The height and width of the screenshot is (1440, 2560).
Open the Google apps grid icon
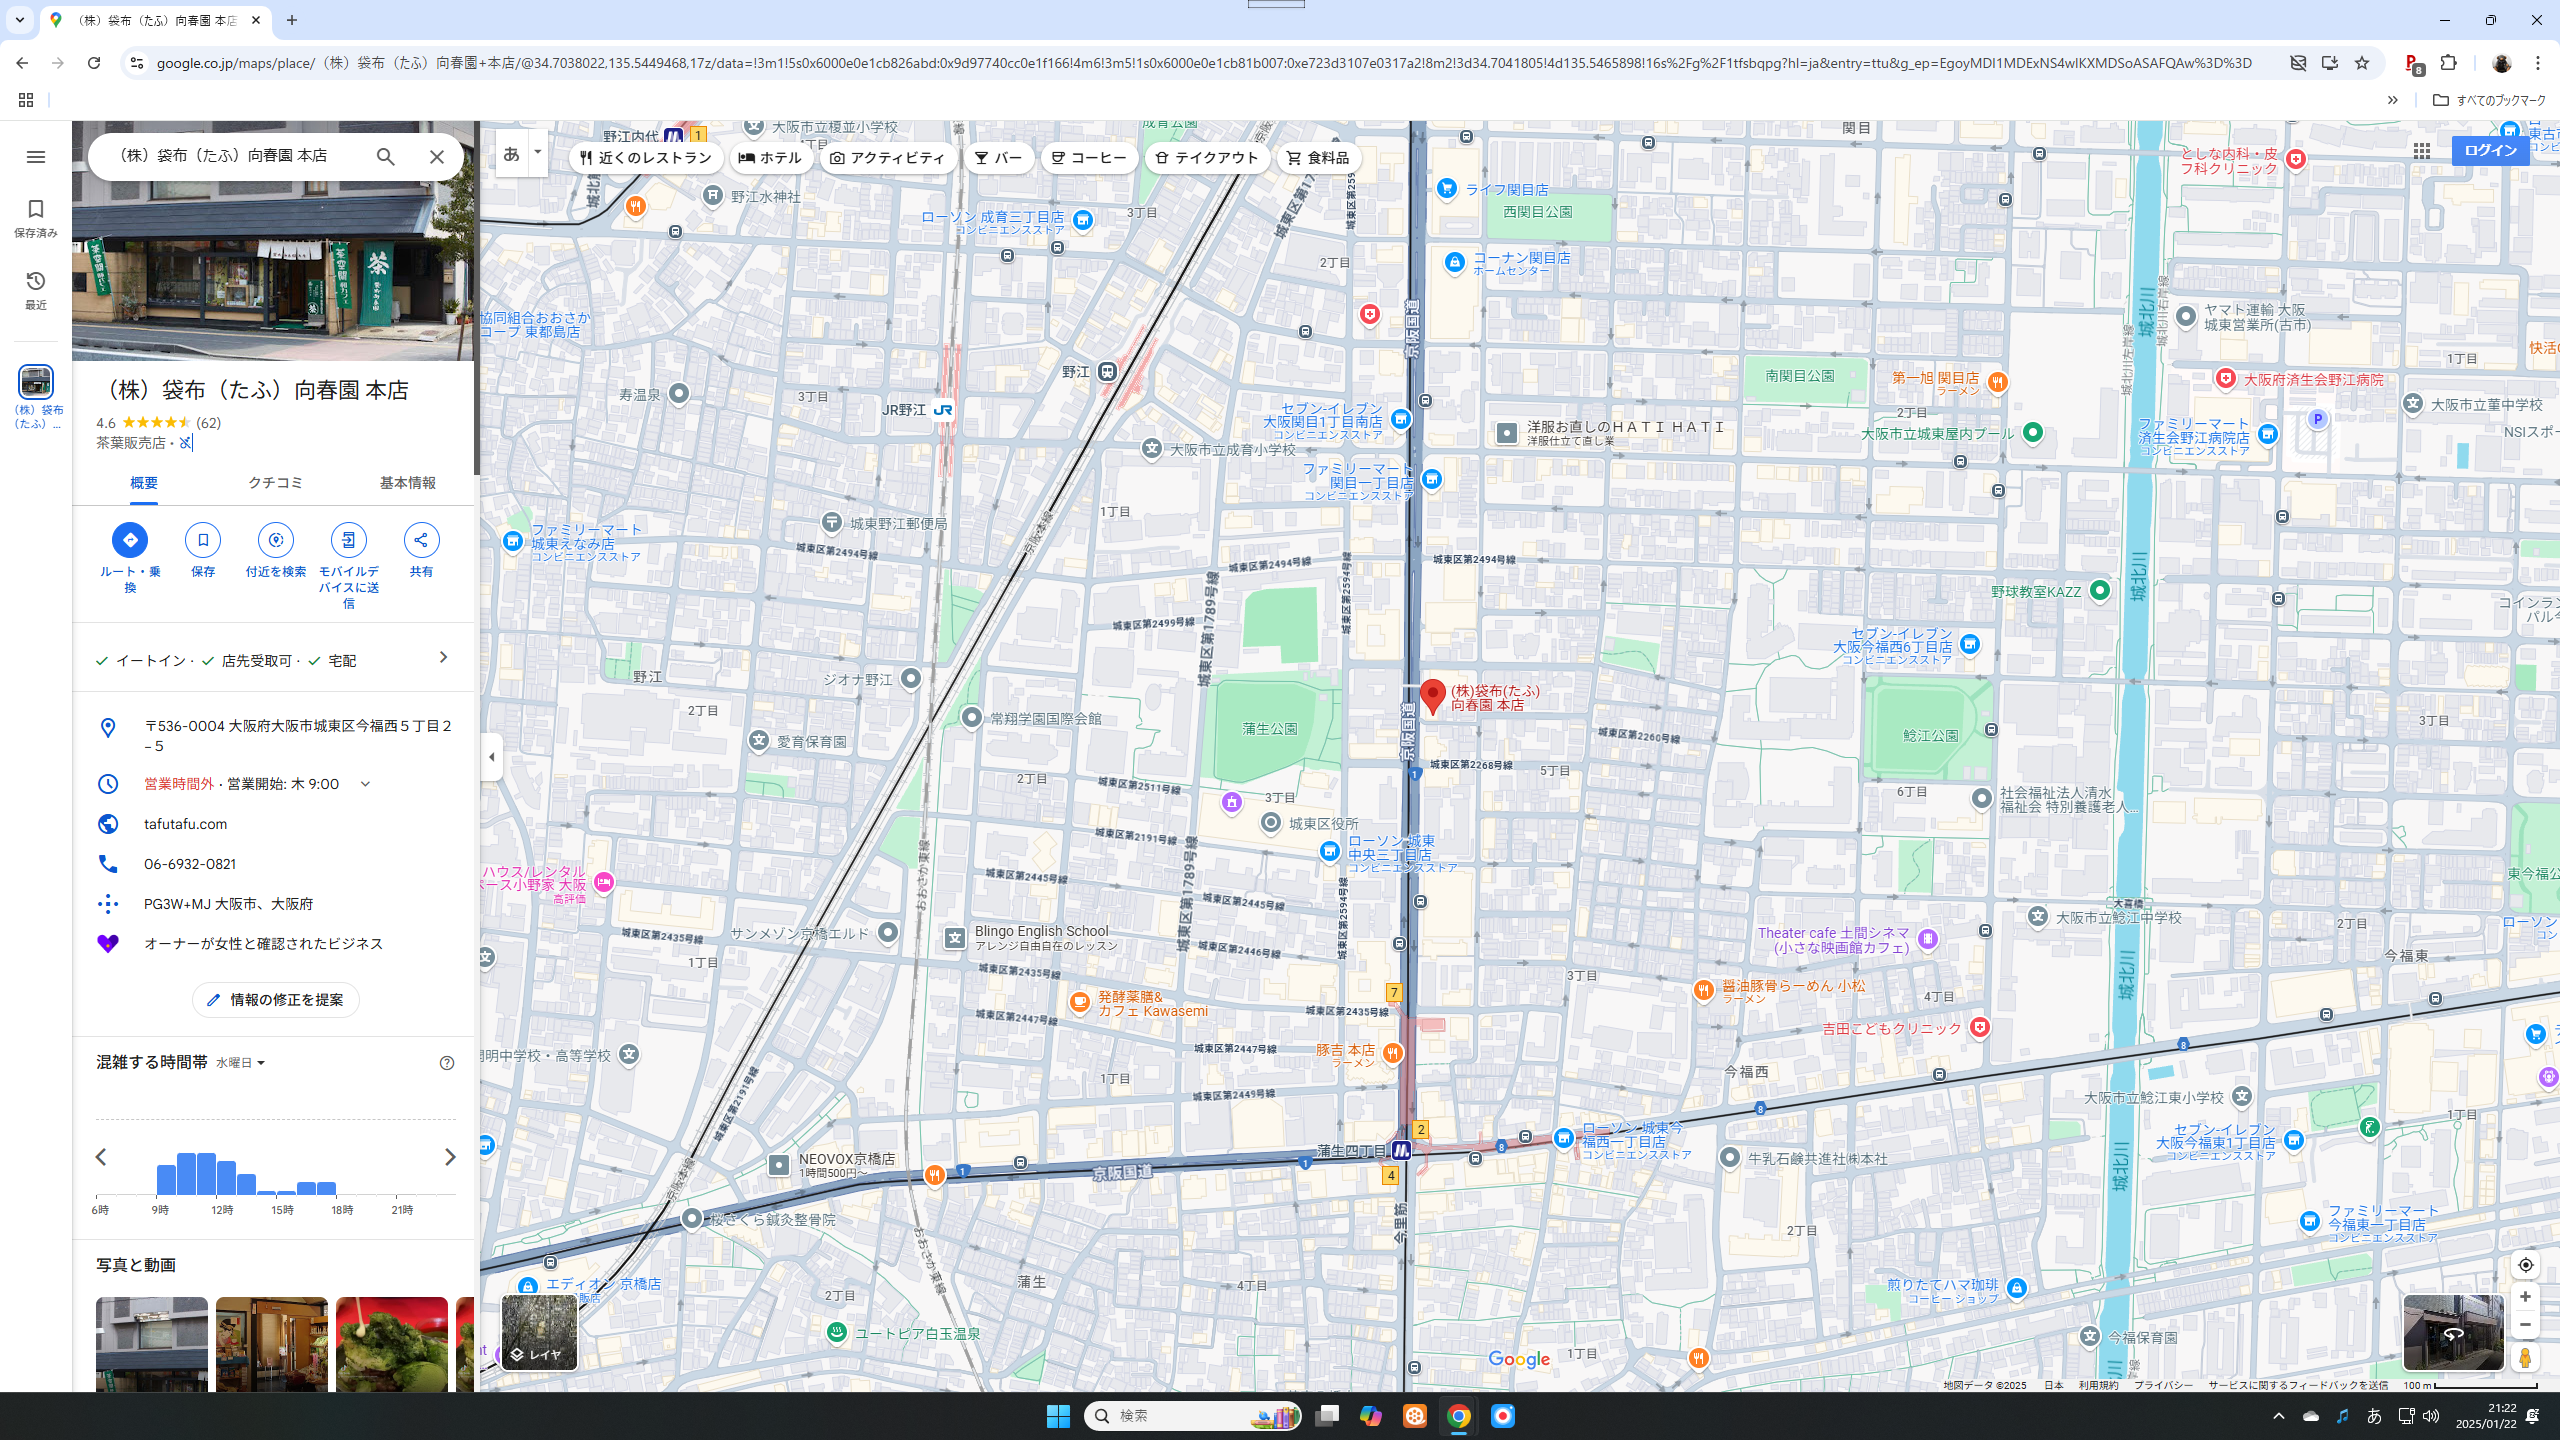[2421, 151]
